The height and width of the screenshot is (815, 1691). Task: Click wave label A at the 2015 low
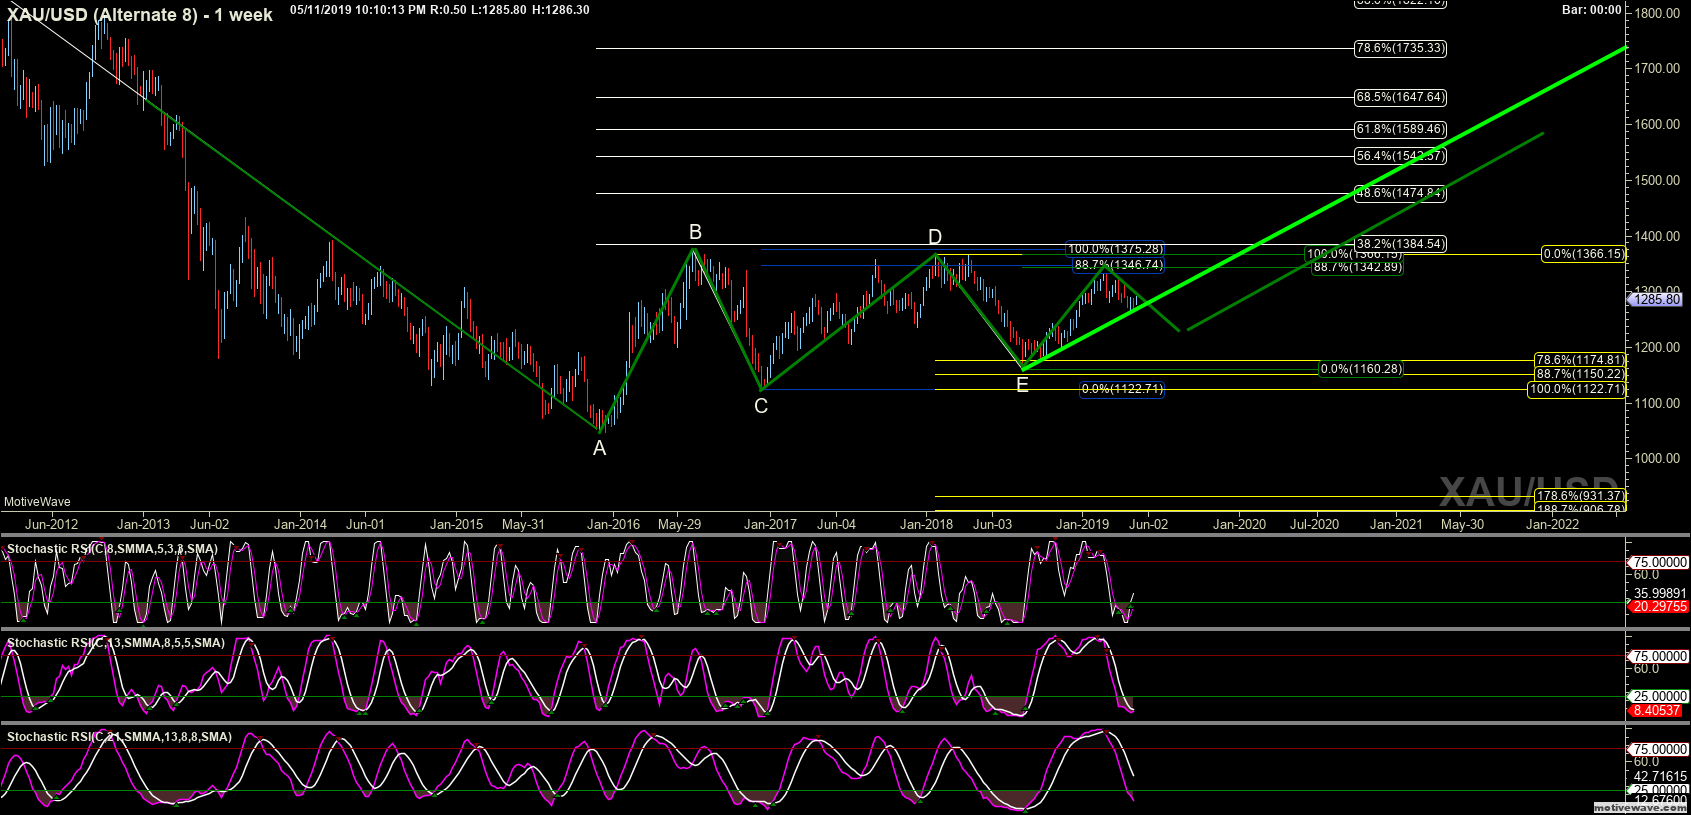[600, 449]
